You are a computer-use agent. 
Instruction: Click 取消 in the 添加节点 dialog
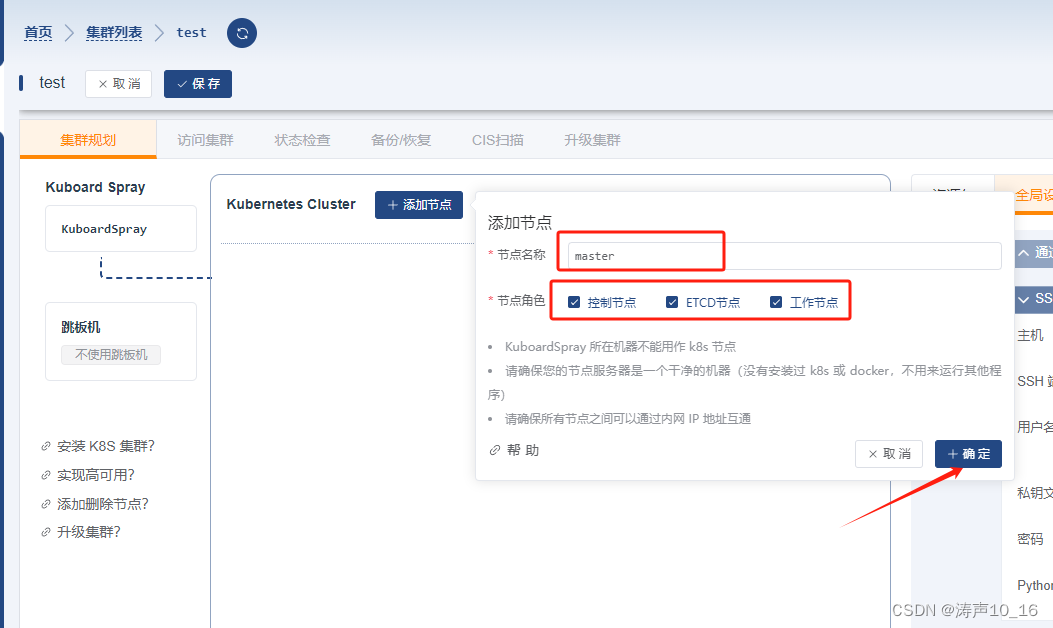889,454
